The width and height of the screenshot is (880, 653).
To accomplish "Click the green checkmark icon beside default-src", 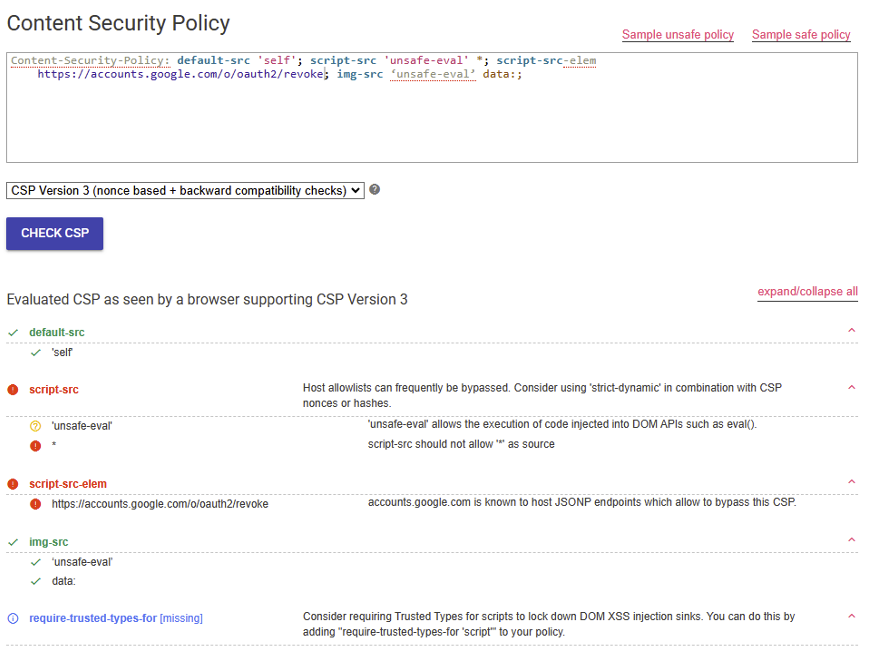I will (13, 332).
